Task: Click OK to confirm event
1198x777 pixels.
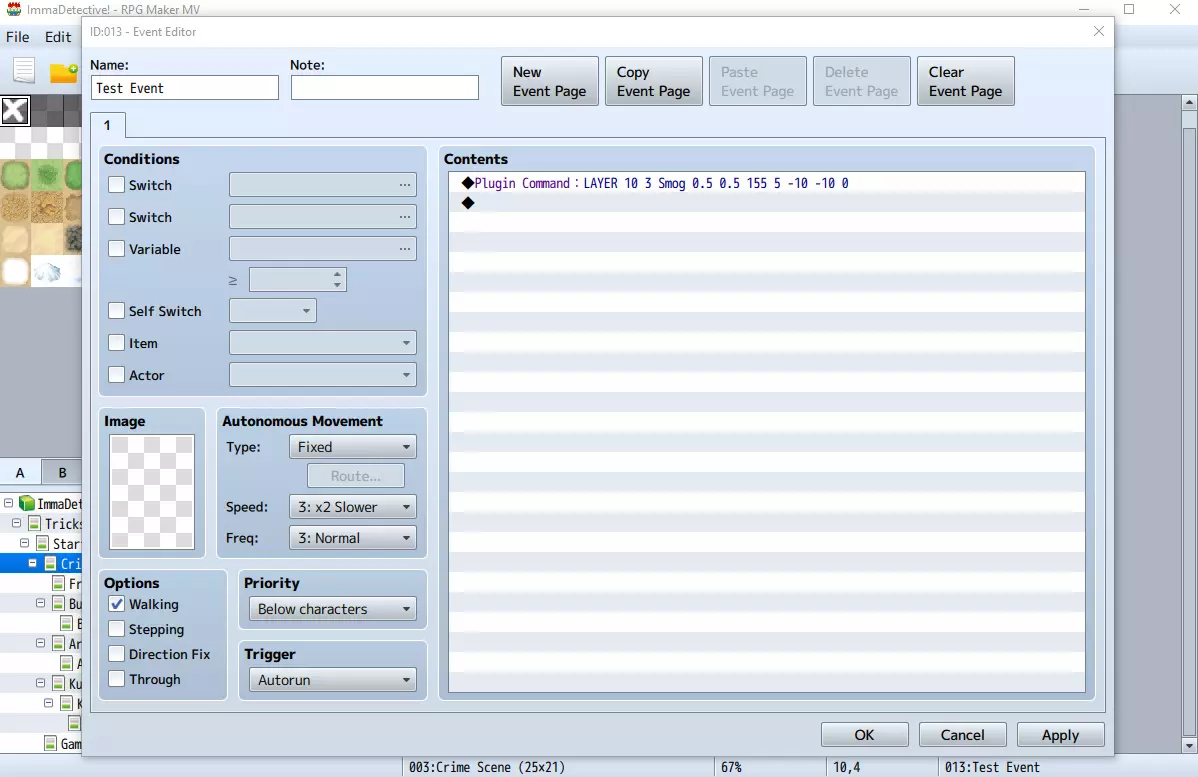Action: click(864, 735)
